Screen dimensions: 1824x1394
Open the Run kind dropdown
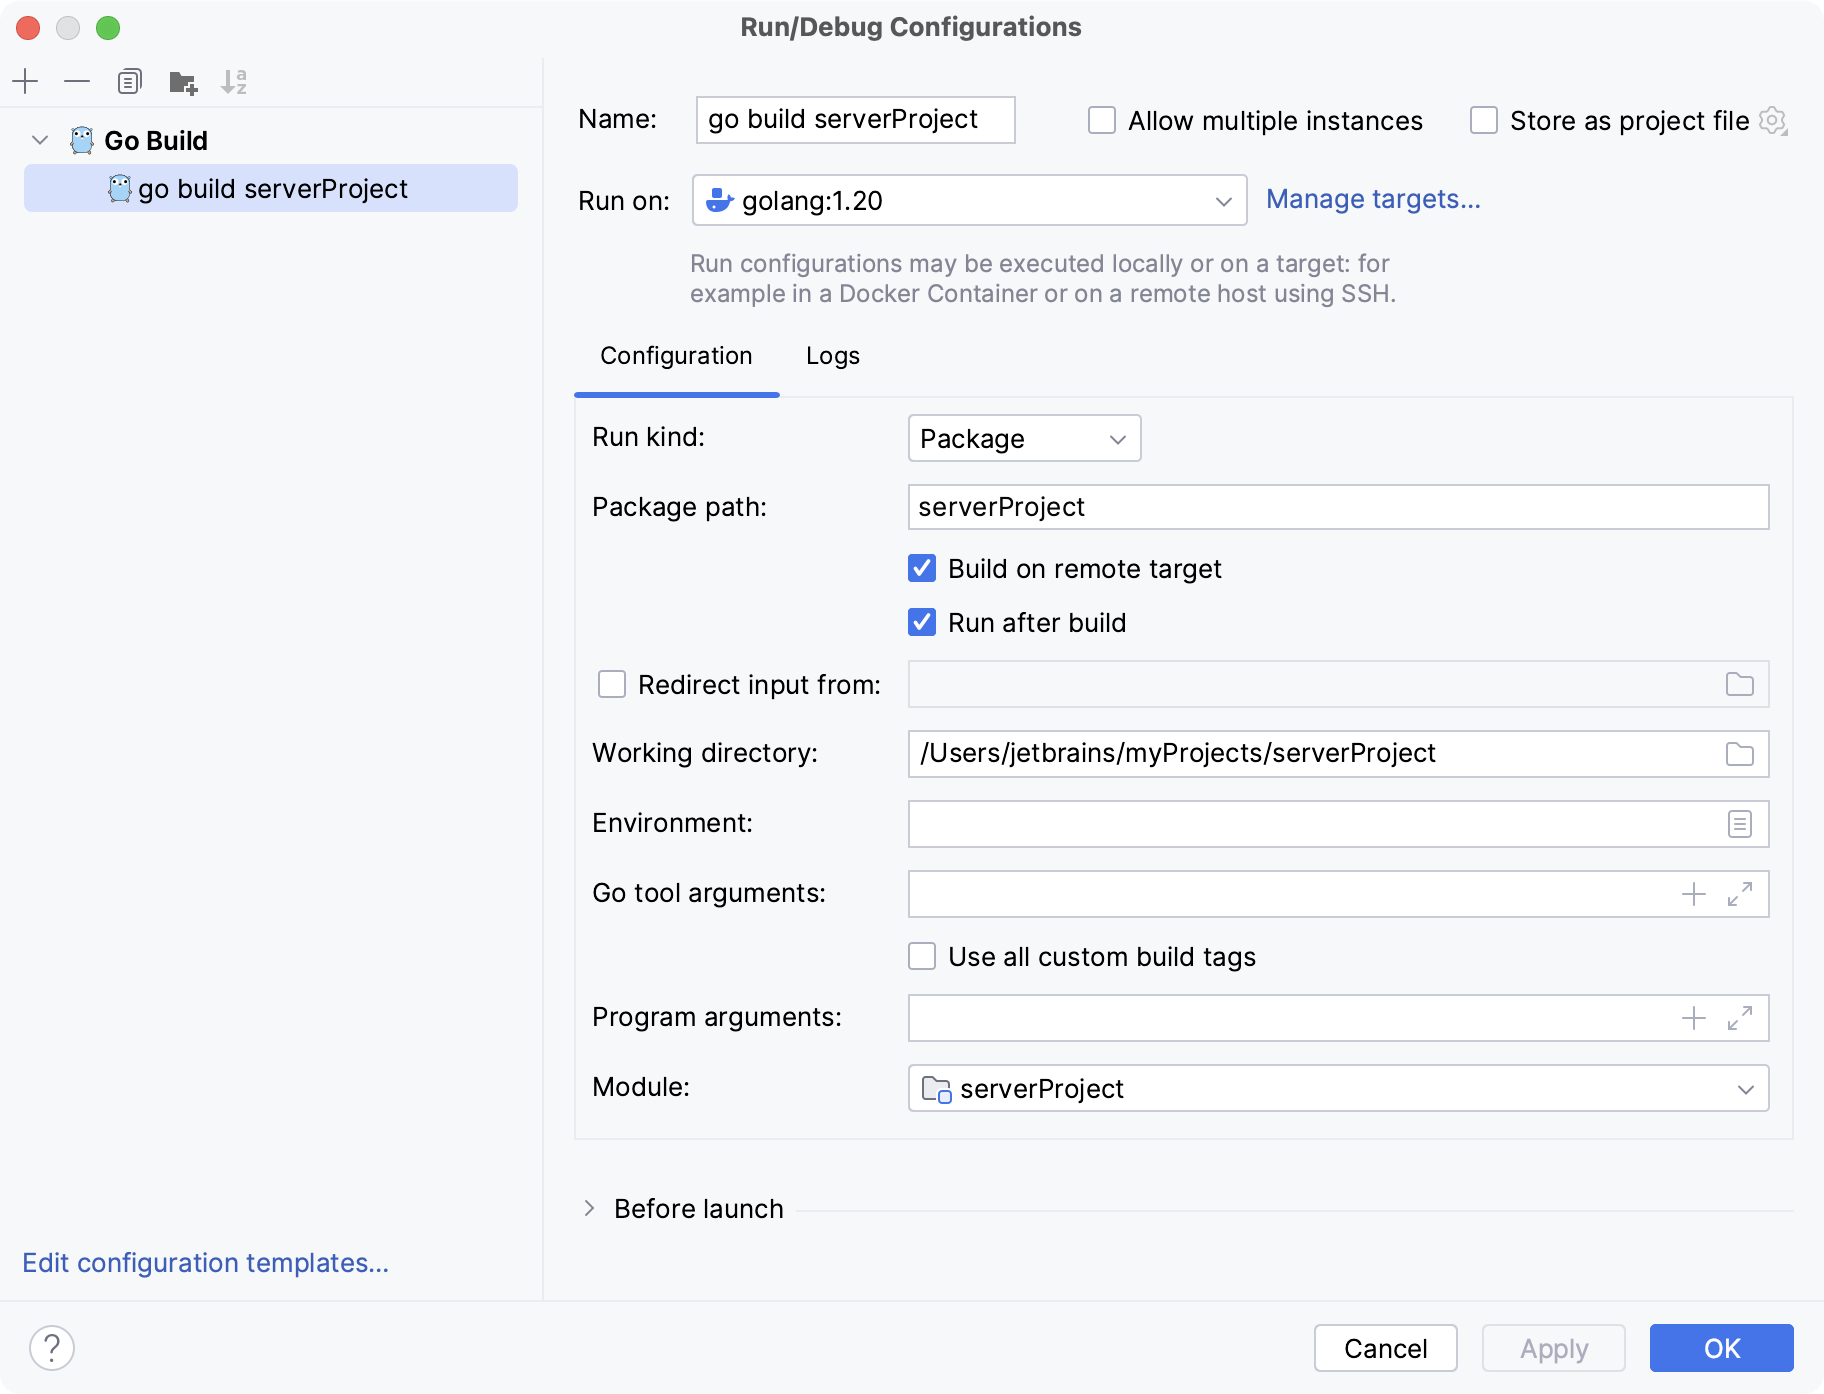[1023, 438]
